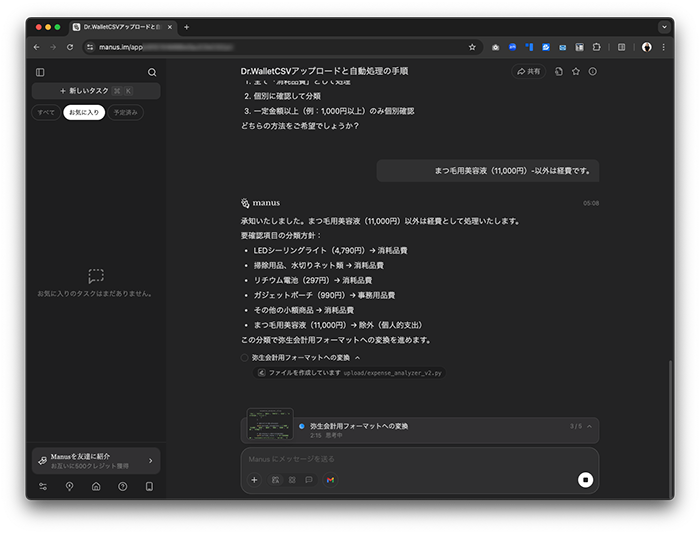Start a new task with 新しいタスク
700x534 pixels.
[96, 91]
